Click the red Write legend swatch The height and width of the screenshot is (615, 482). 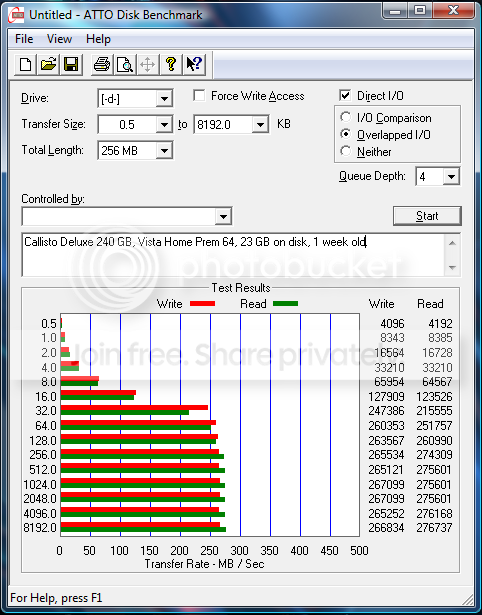click(x=202, y=304)
